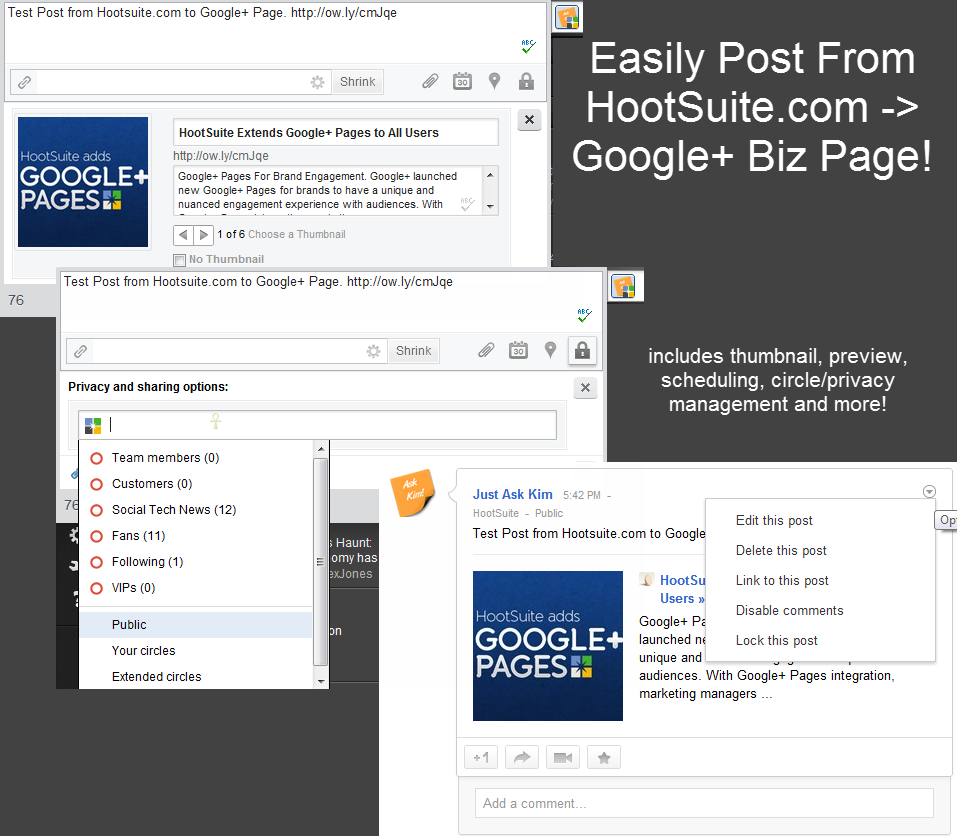957x836 pixels.
Task: Click the Google+ icon in the privacy input
Action: (93, 425)
